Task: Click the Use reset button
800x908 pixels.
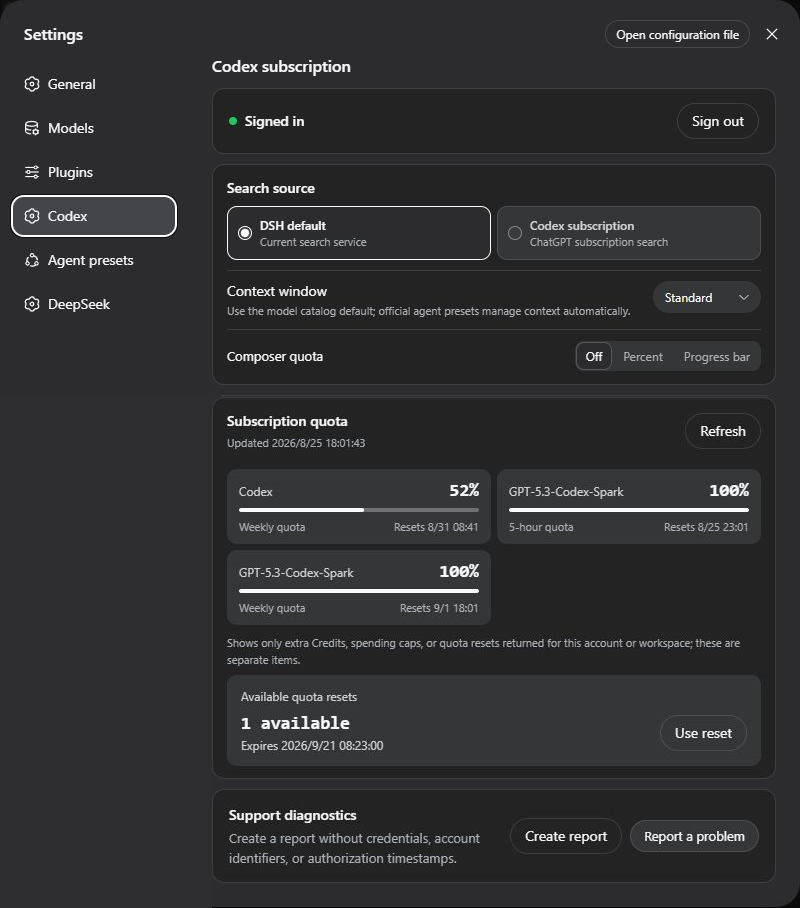Action: pyautogui.click(x=703, y=733)
